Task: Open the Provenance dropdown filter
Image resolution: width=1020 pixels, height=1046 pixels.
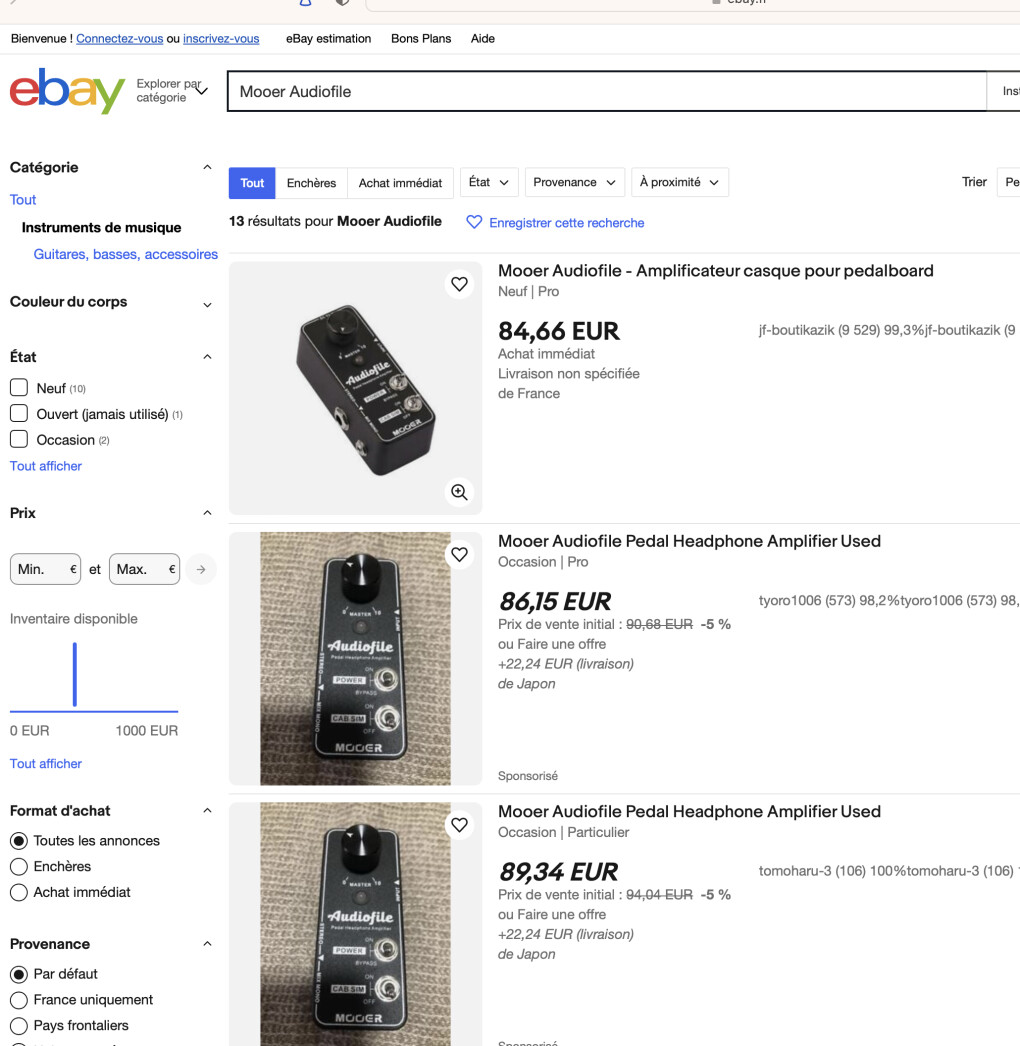Action: click(575, 182)
